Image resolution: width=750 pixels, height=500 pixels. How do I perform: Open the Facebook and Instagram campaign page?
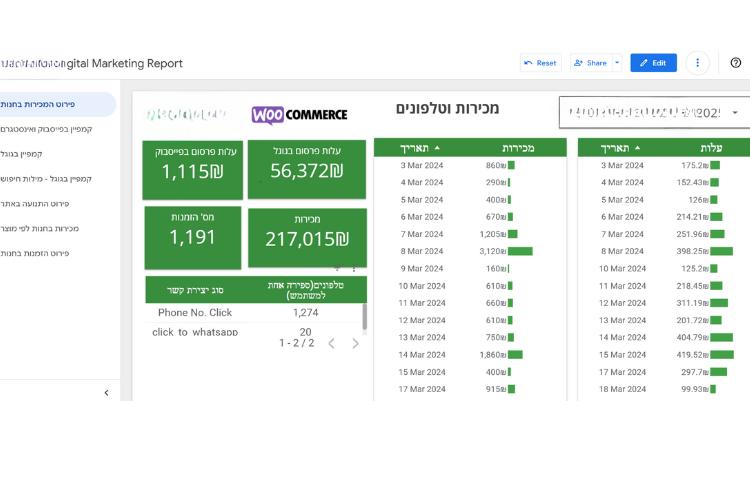[x=46, y=129]
